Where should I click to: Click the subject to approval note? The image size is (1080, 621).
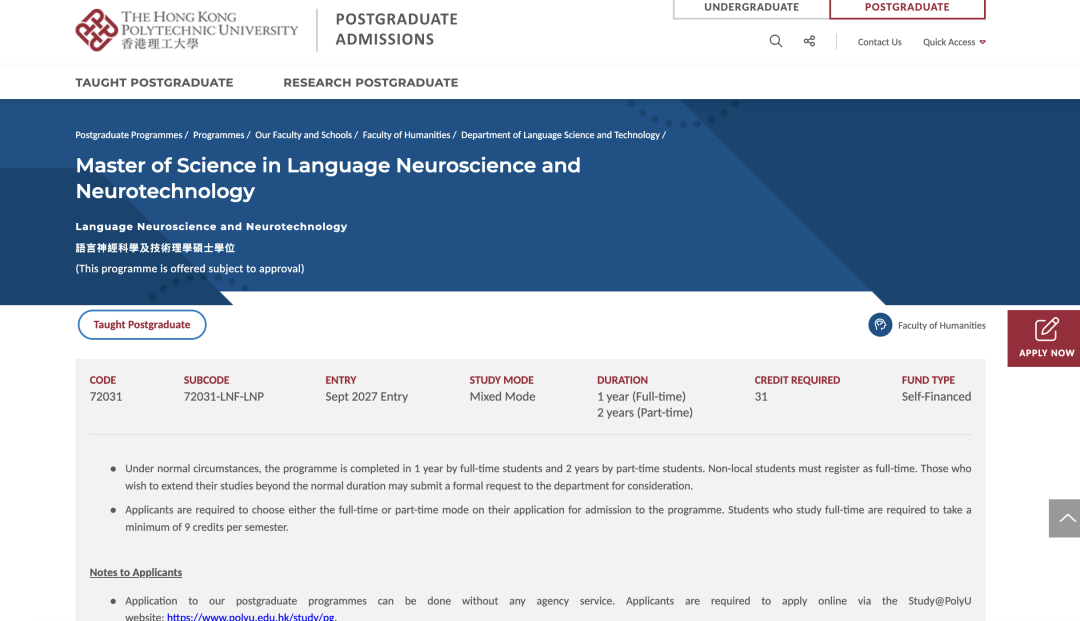click(x=189, y=269)
